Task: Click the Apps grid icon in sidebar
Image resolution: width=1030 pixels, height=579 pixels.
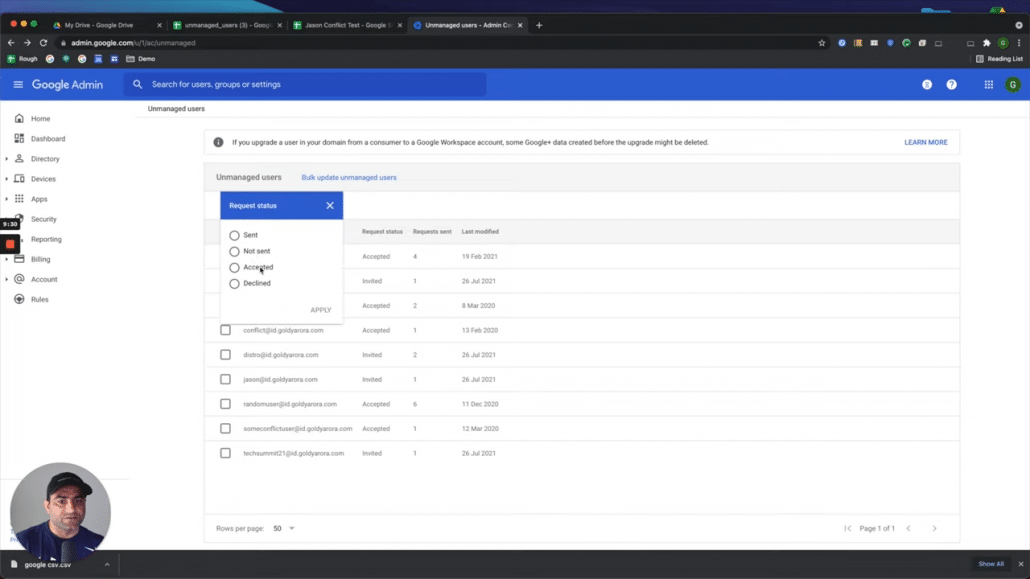Action: (x=19, y=199)
